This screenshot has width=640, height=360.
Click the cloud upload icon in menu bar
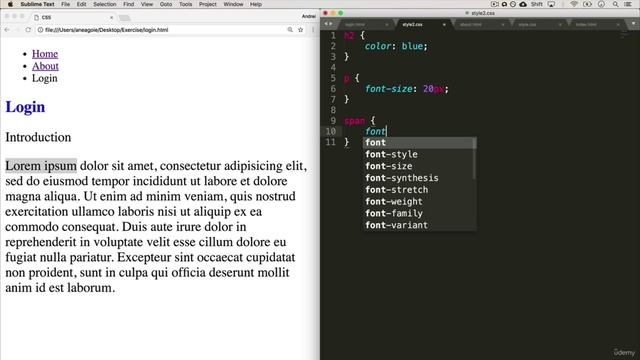click(x=523, y=4)
